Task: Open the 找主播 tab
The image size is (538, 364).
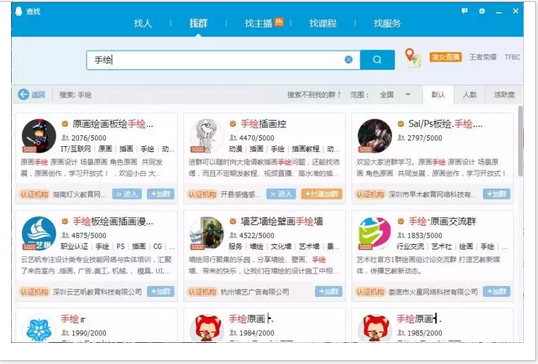Action: pos(258,23)
